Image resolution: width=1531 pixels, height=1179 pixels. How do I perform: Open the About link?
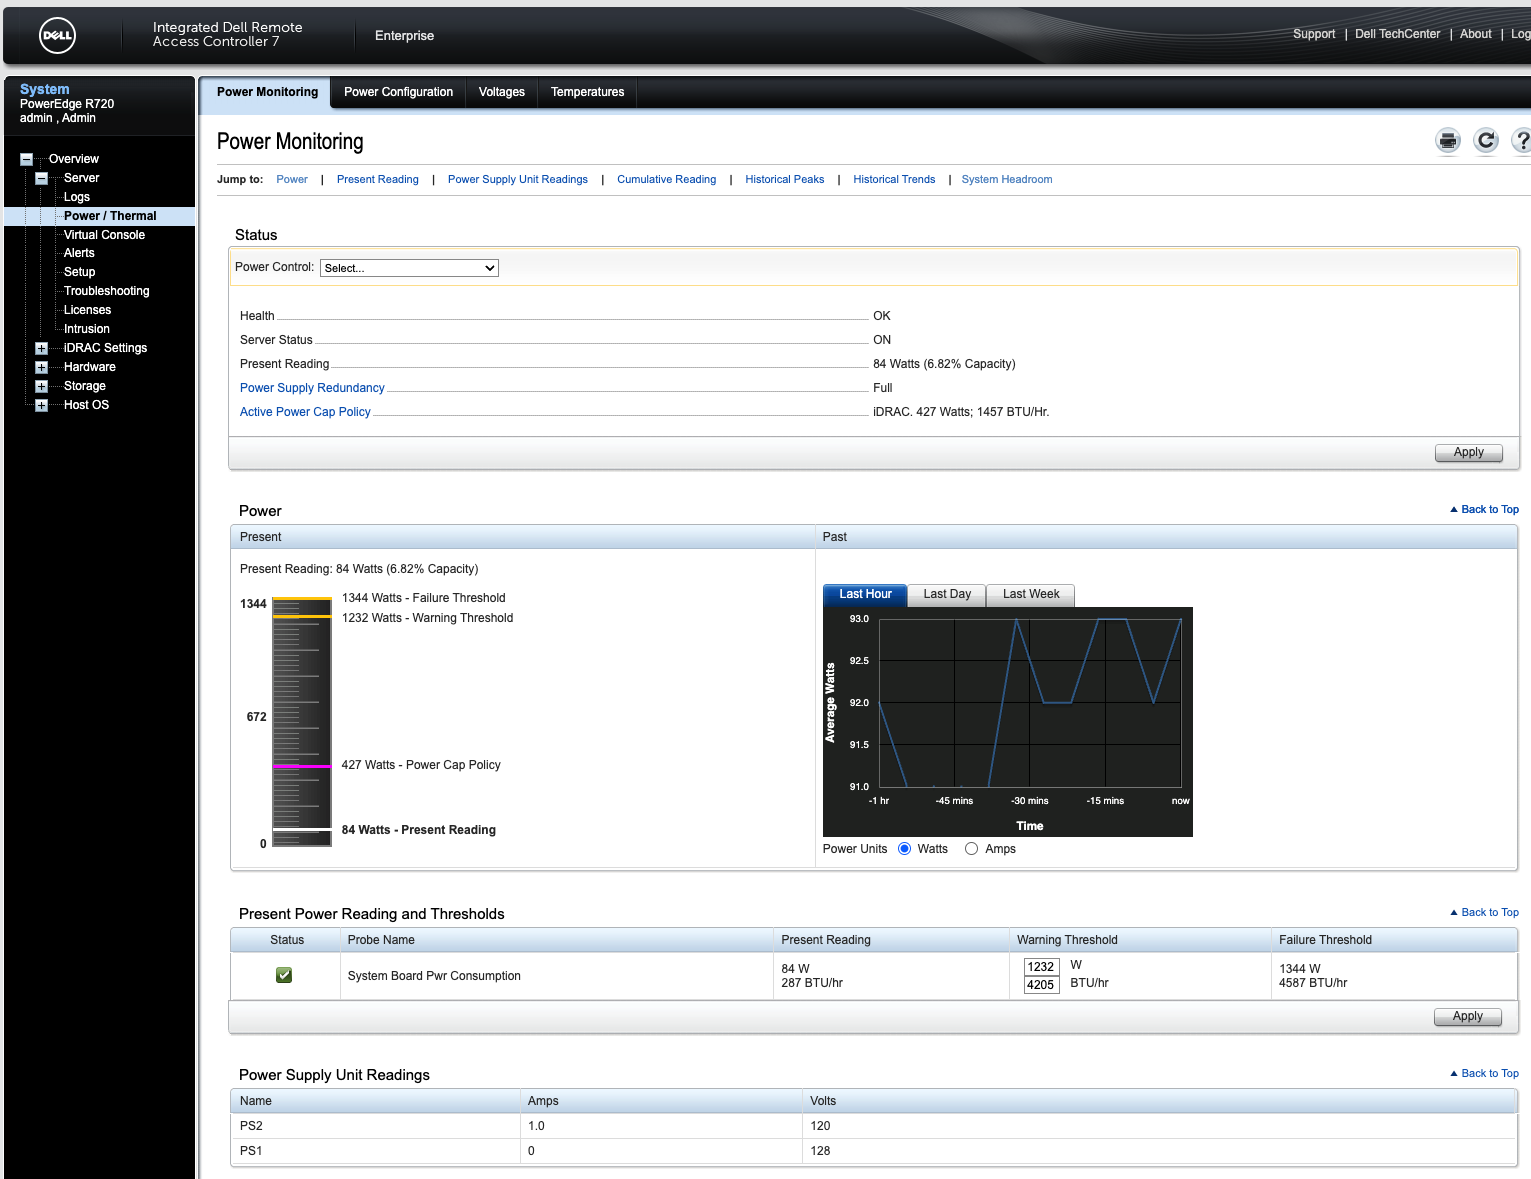1475,34
